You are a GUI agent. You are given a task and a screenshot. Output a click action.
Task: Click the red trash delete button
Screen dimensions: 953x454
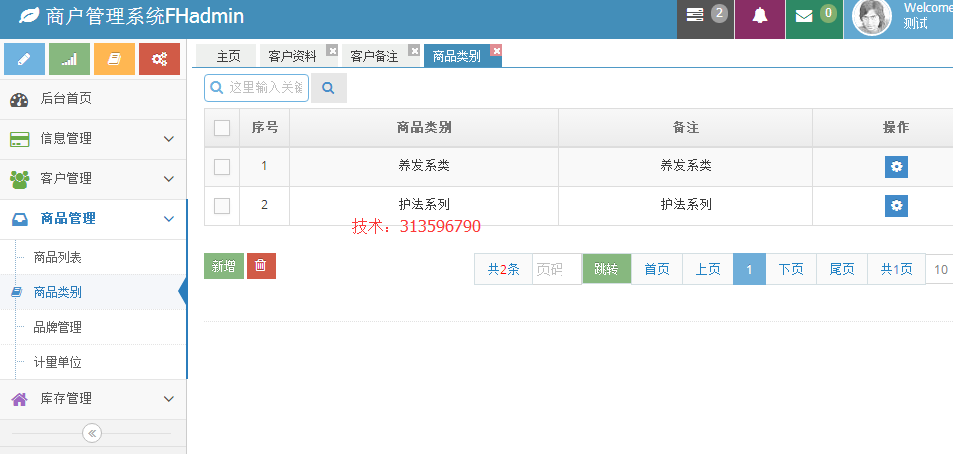coord(261,266)
